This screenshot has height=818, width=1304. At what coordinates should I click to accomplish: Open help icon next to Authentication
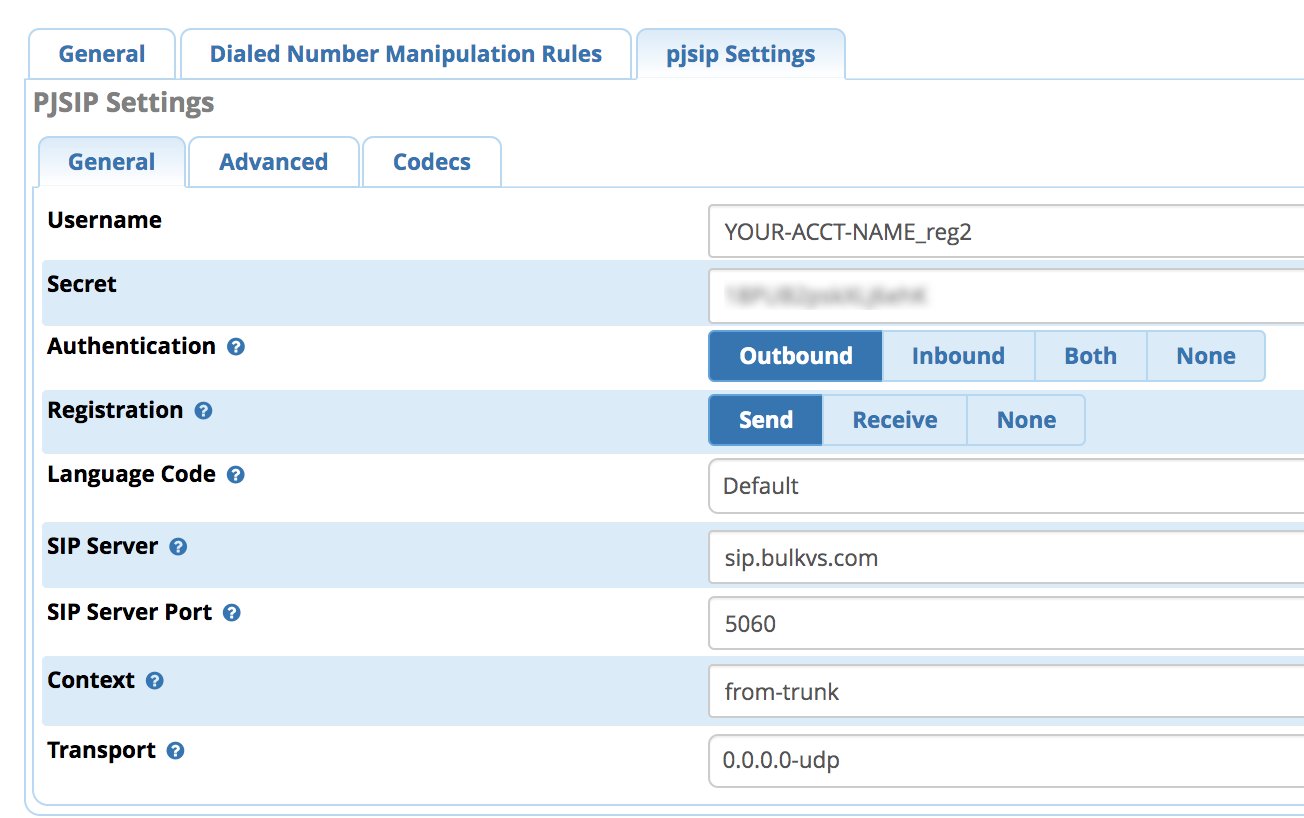(236, 348)
